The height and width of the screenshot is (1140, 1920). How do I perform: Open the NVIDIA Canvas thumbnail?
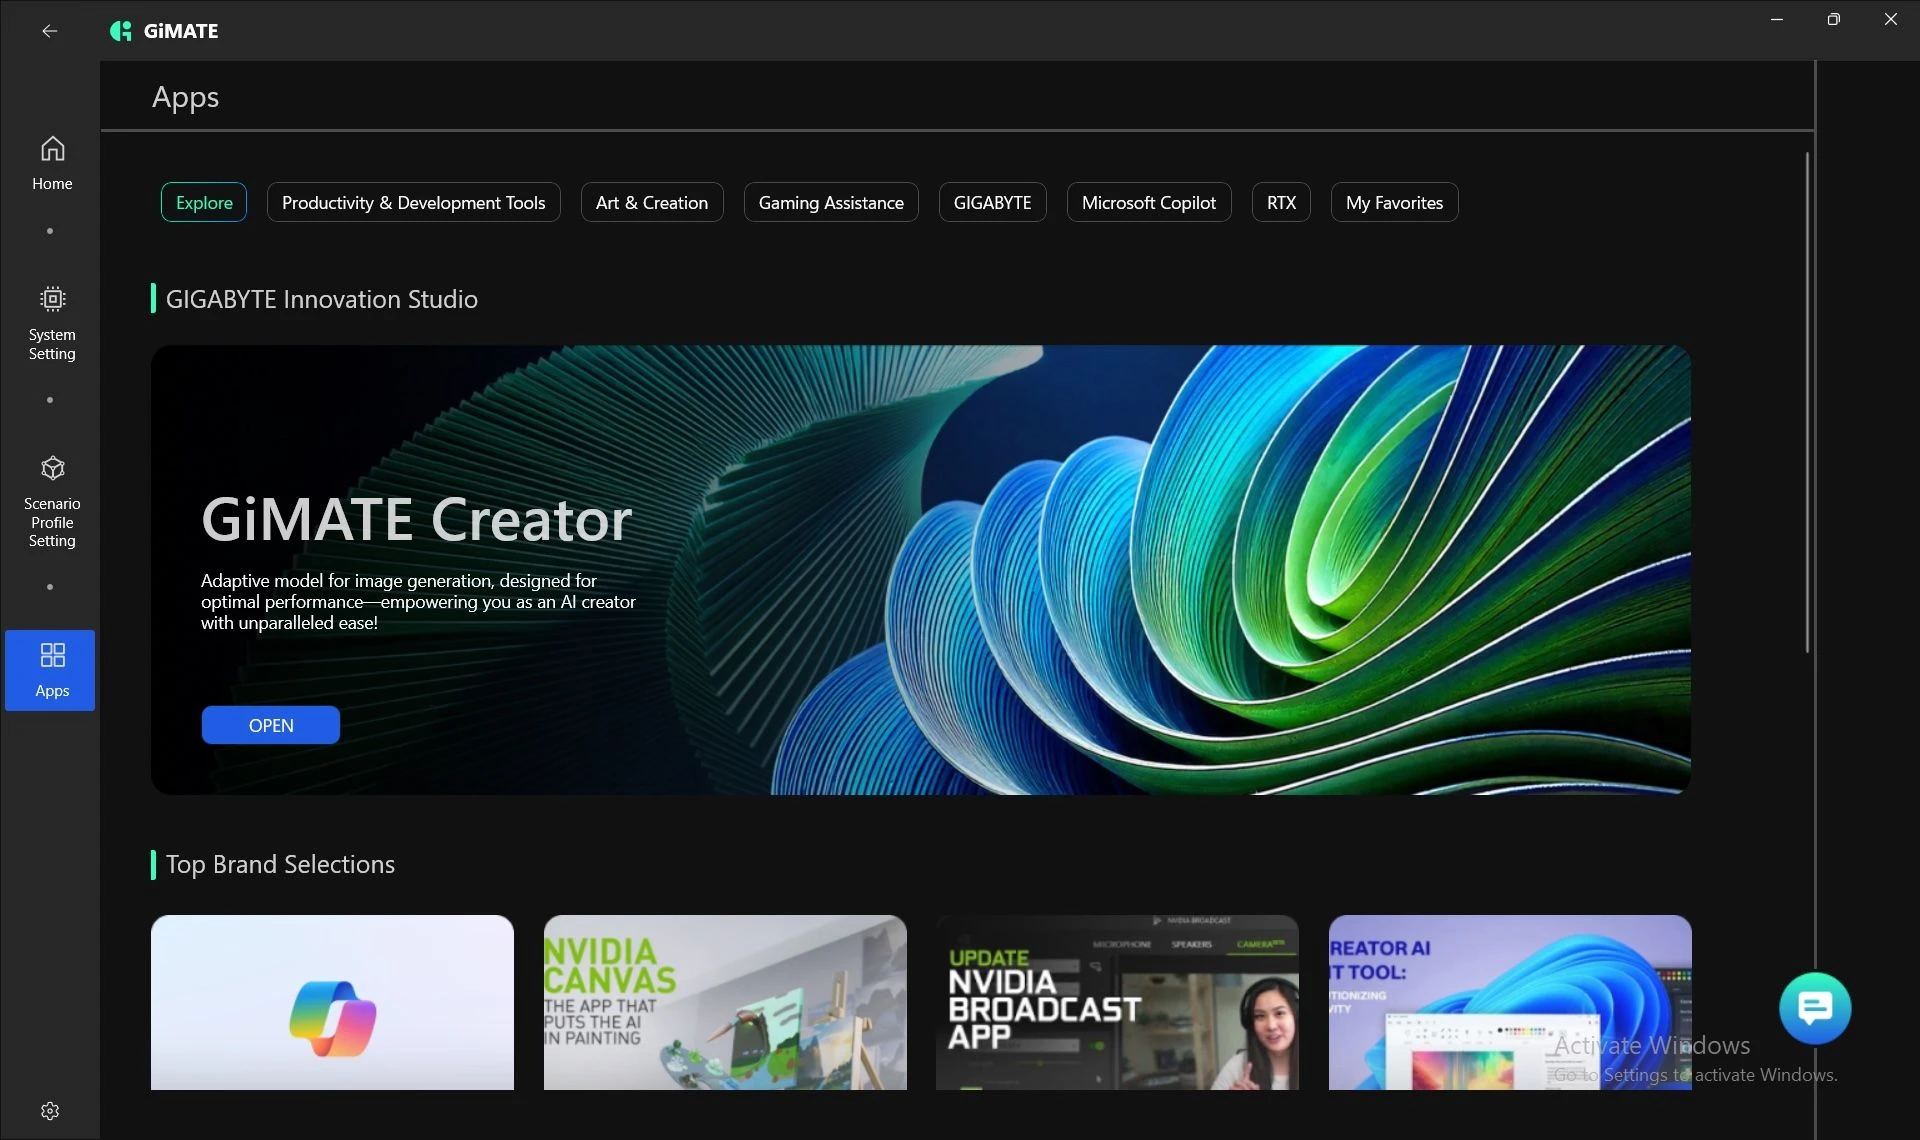pos(725,1002)
